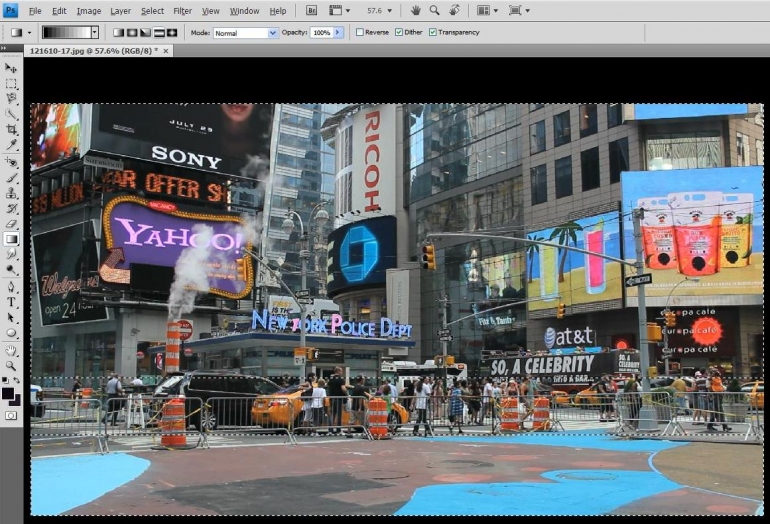The width and height of the screenshot is (770, 524).
Task: Click the Rotate View tool
Action: (x=455, y=10)
